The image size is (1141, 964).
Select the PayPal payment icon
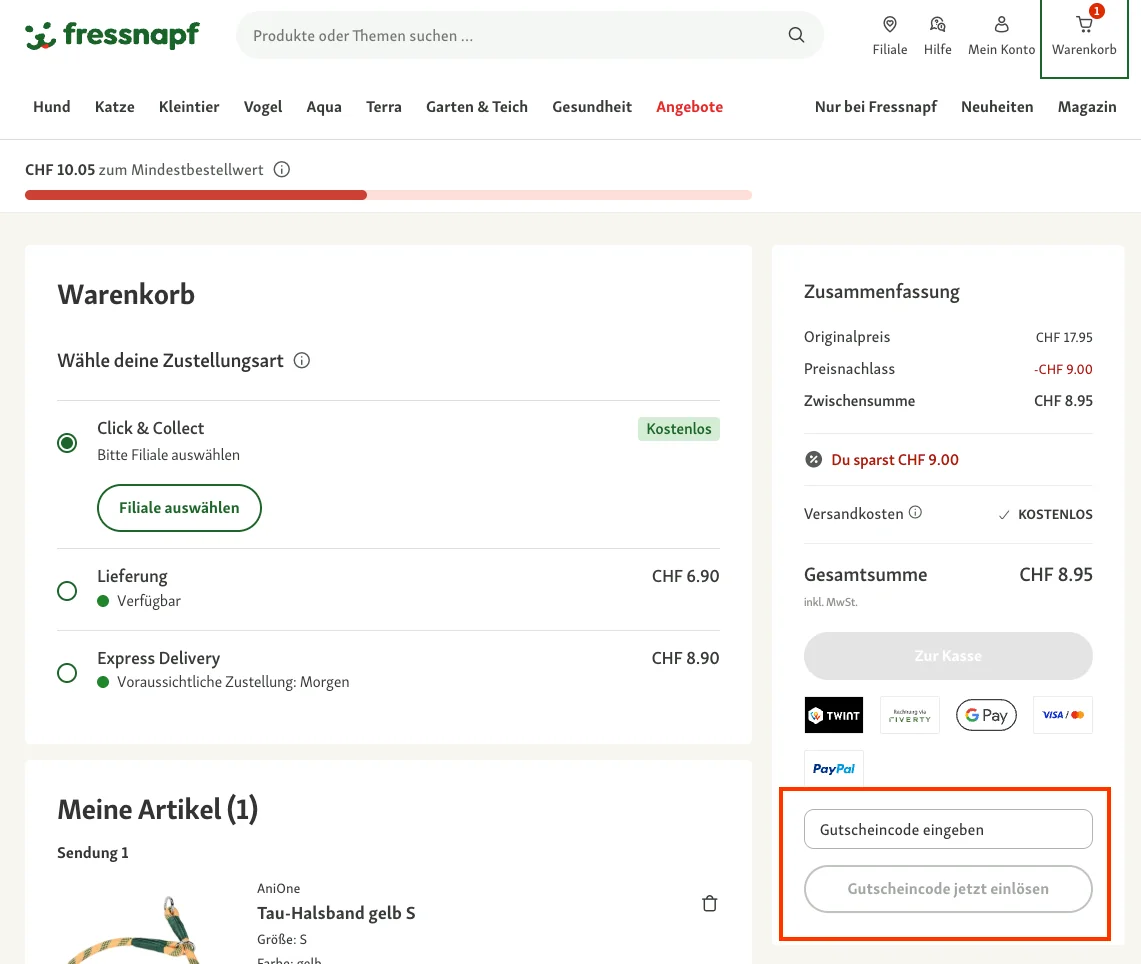pos(833,768)
